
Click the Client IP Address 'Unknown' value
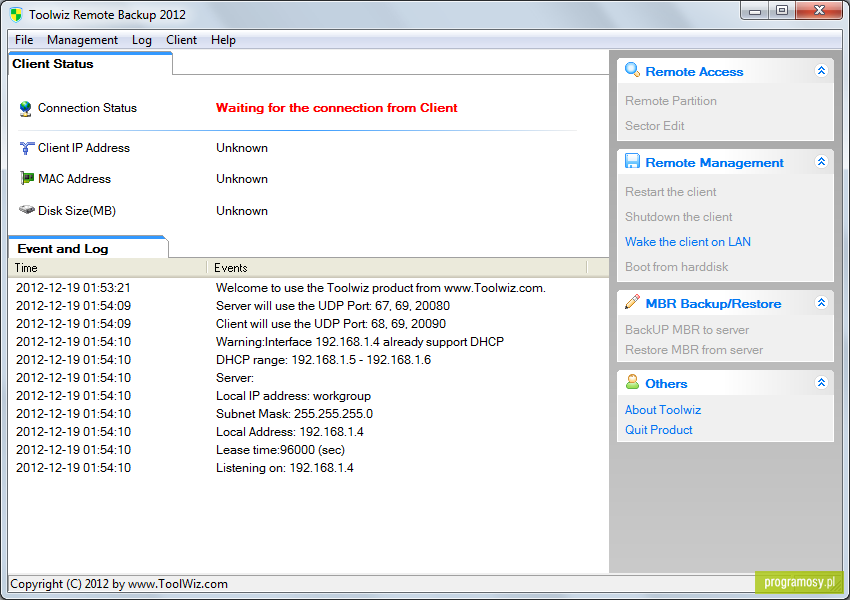(242, 148)
